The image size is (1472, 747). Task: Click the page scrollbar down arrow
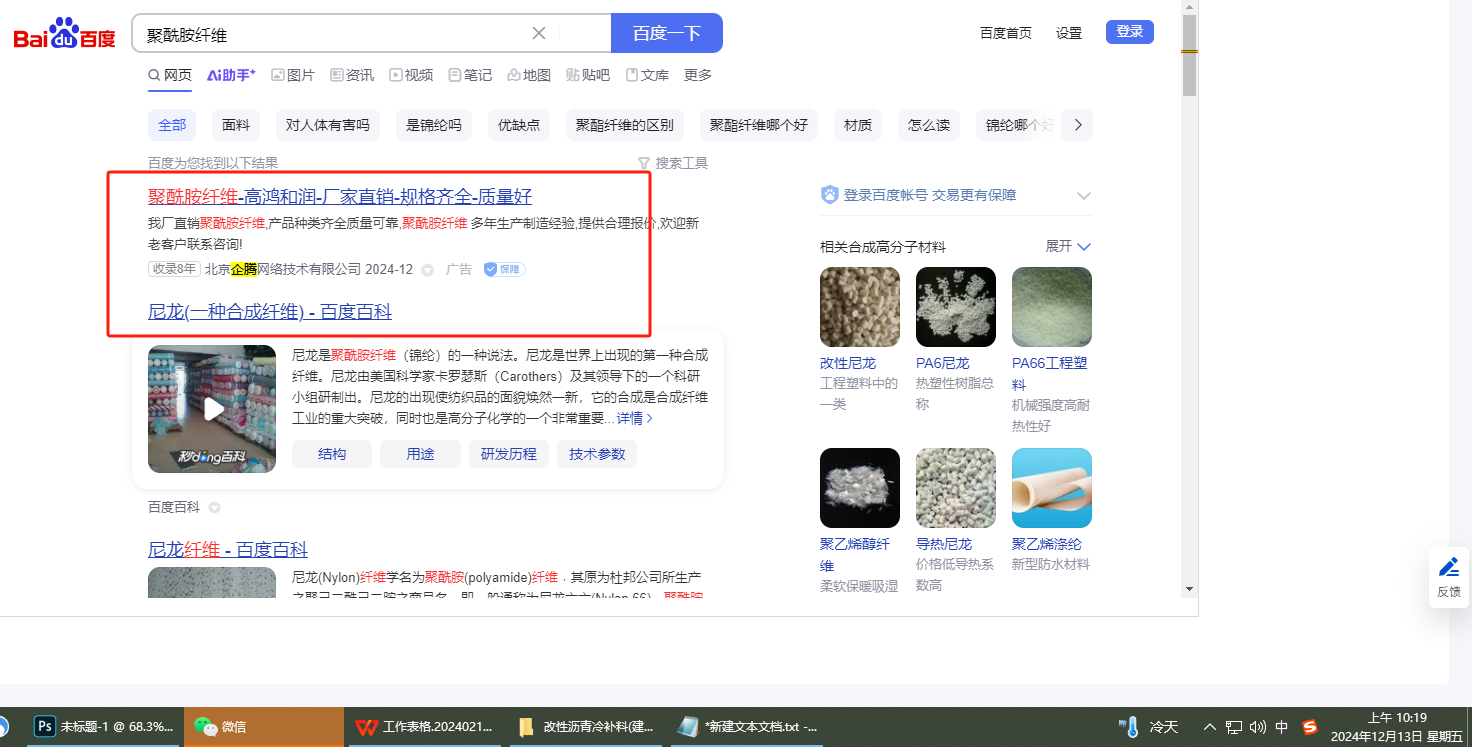(1189, 589)
